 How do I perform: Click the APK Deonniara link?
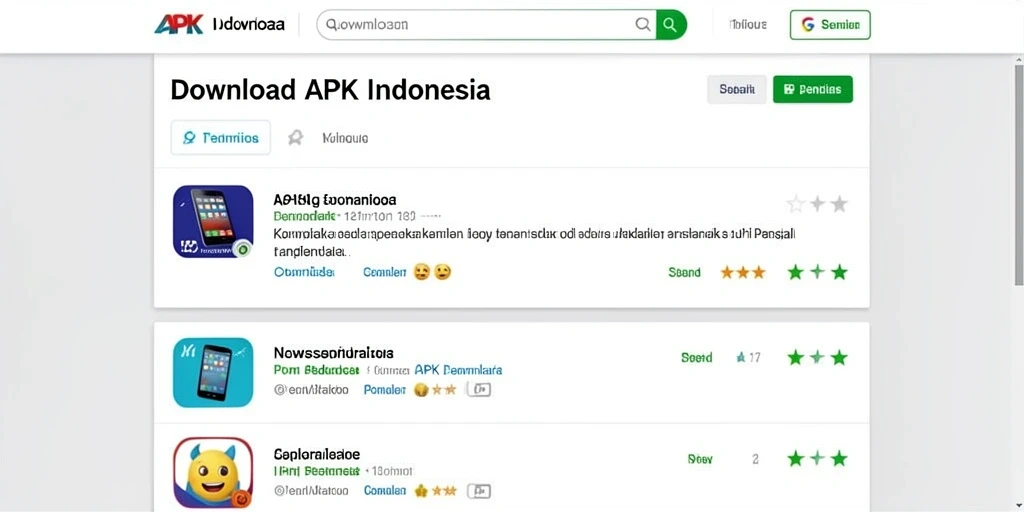click(x=458, y=370)
